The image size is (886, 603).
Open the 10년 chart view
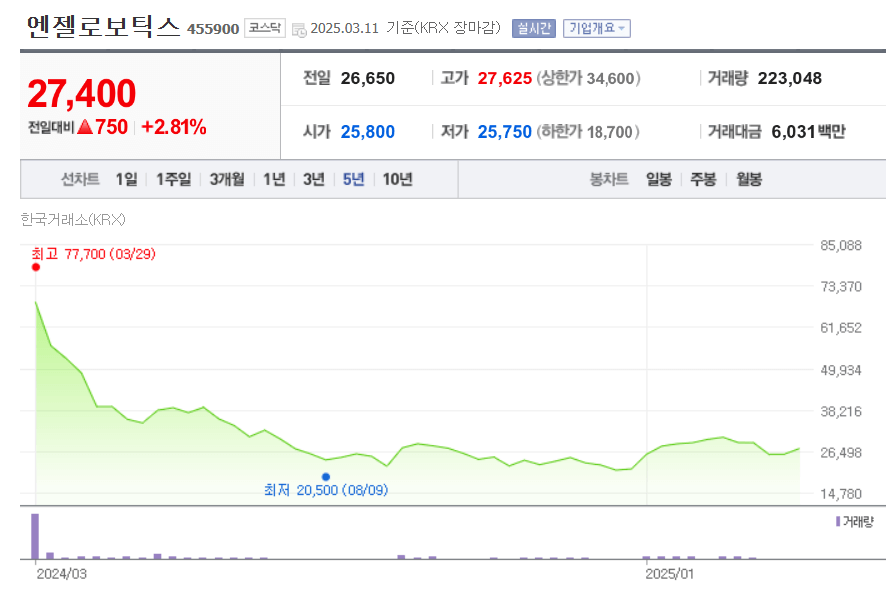[x=398, y=178]
